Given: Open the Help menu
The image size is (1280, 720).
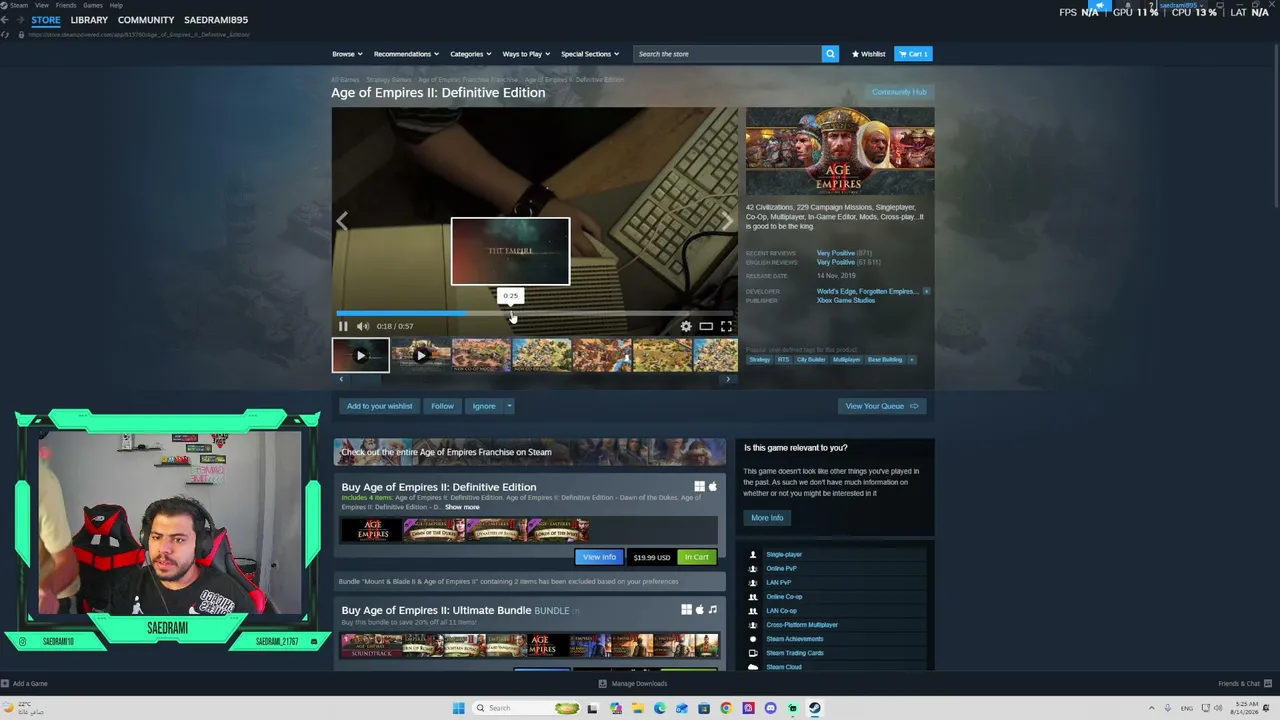Looking at the screenshot, I should tap(116, 5).
